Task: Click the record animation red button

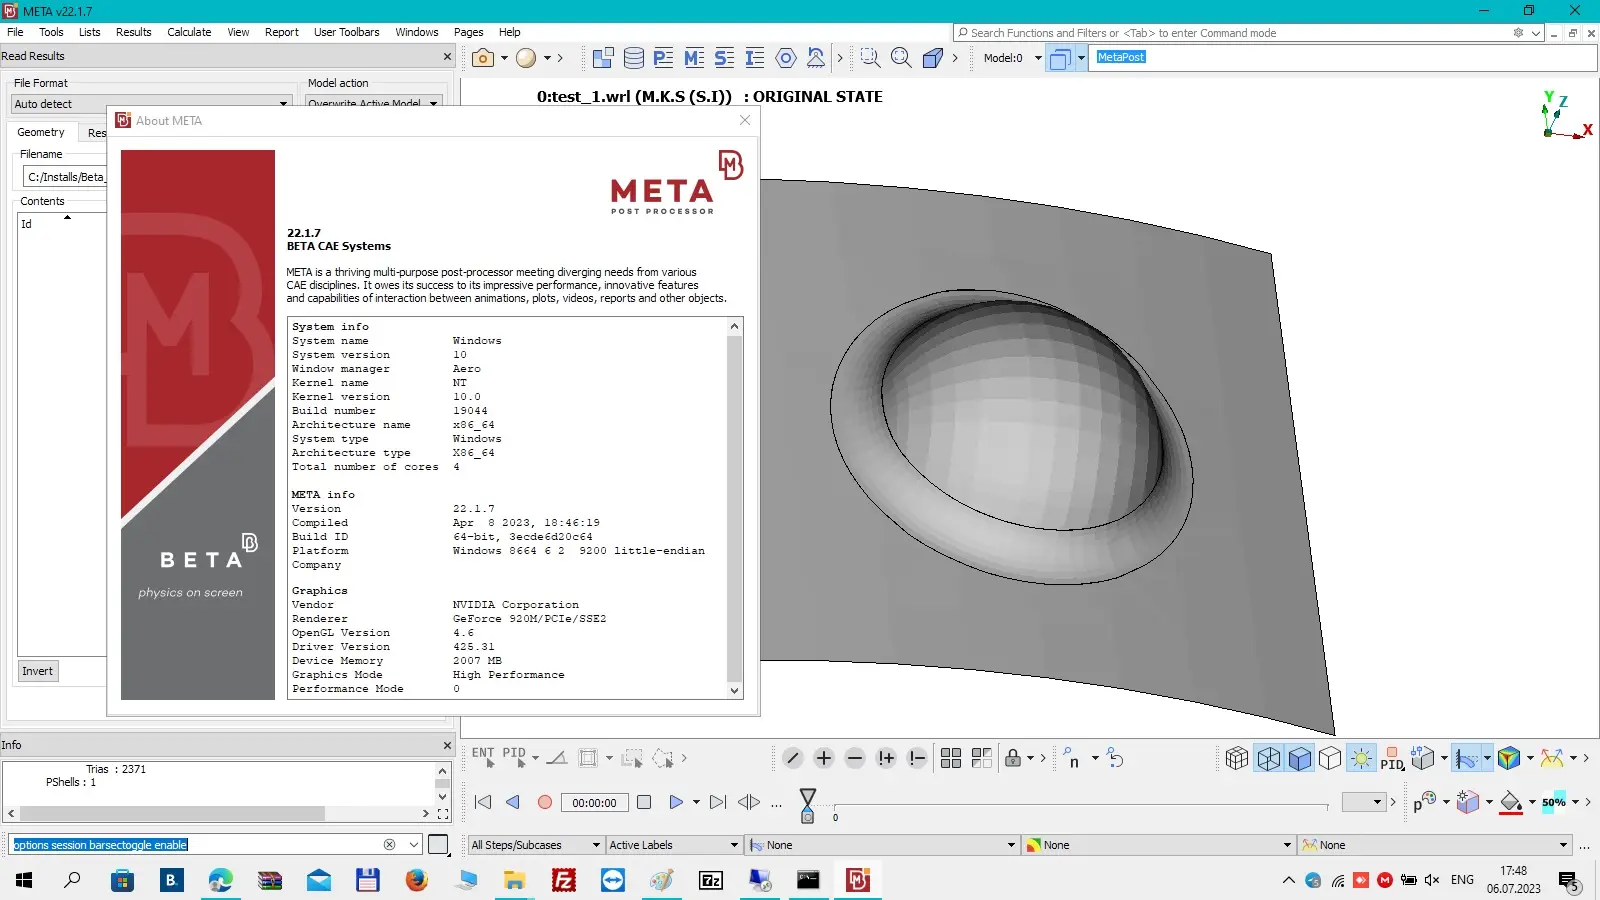Action: (x=545, y=802)
